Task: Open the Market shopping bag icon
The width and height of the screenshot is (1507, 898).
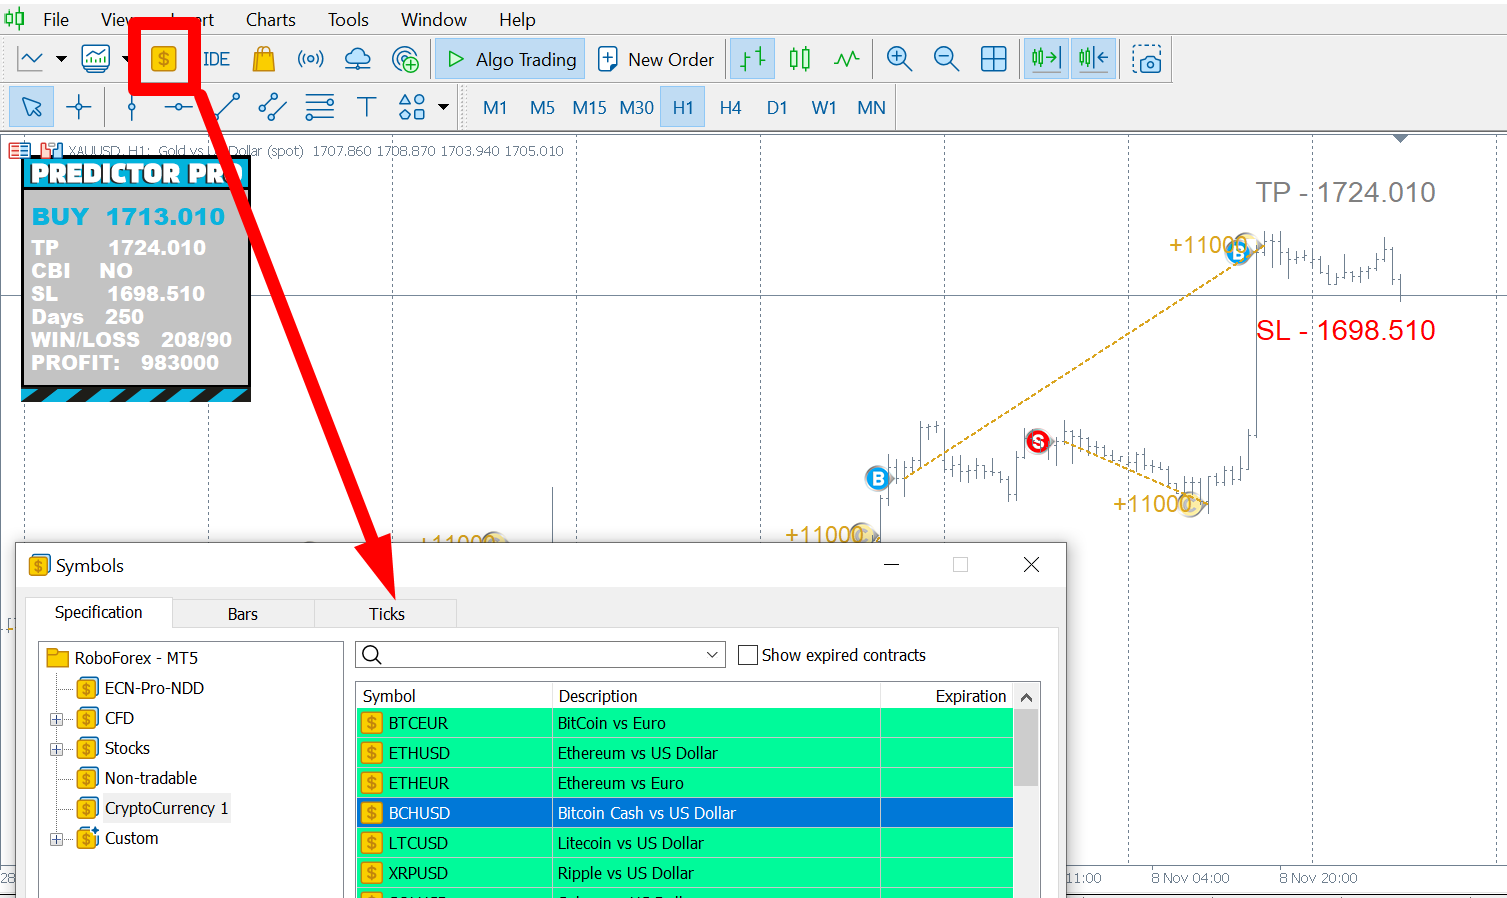Action: click(x=263, y=59)
